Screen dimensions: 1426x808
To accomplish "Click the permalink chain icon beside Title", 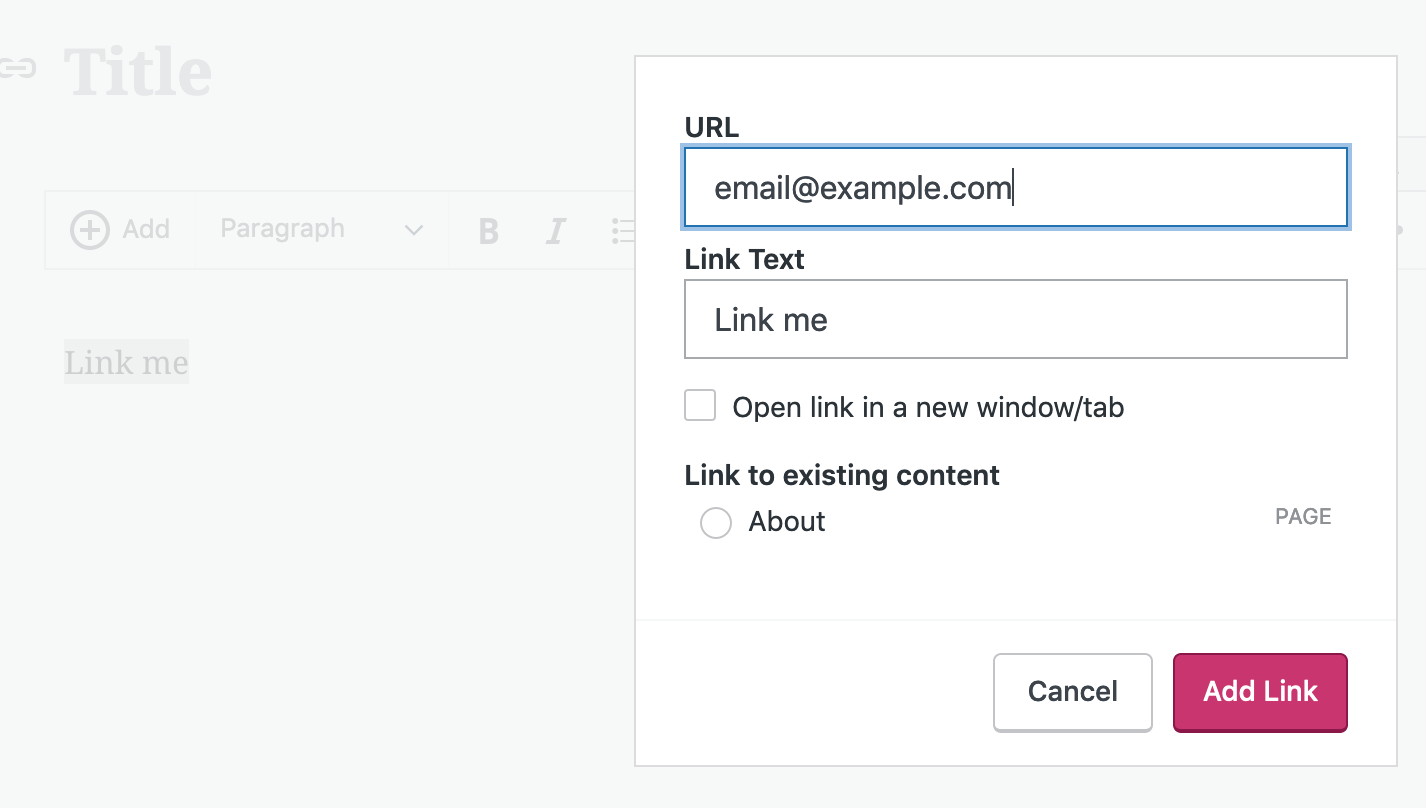I will (17, 68).
